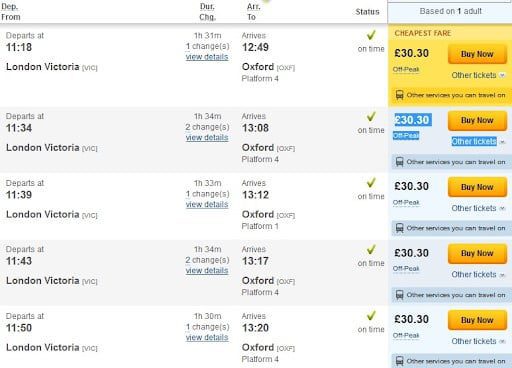Screen dimensions: 512x368
Task: Click bus icon in 11:18 fare box
Action: tap(399, 95)
